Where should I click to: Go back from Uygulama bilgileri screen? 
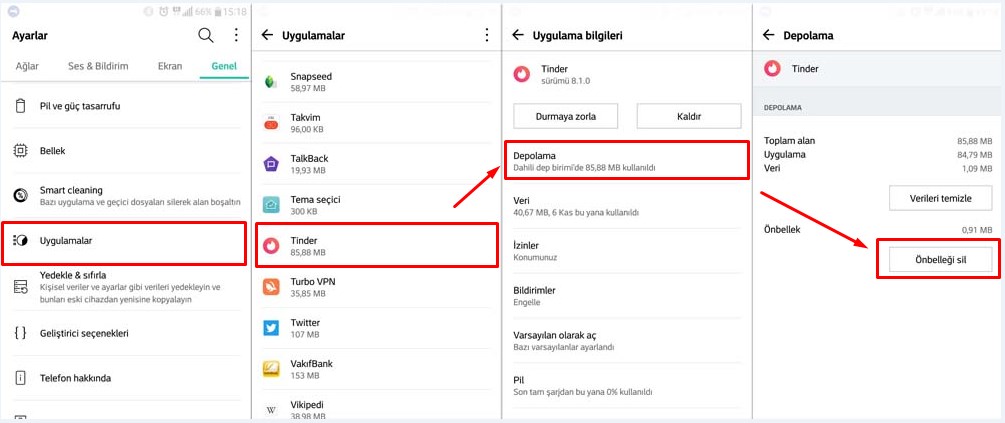click(x=518, y=35)
